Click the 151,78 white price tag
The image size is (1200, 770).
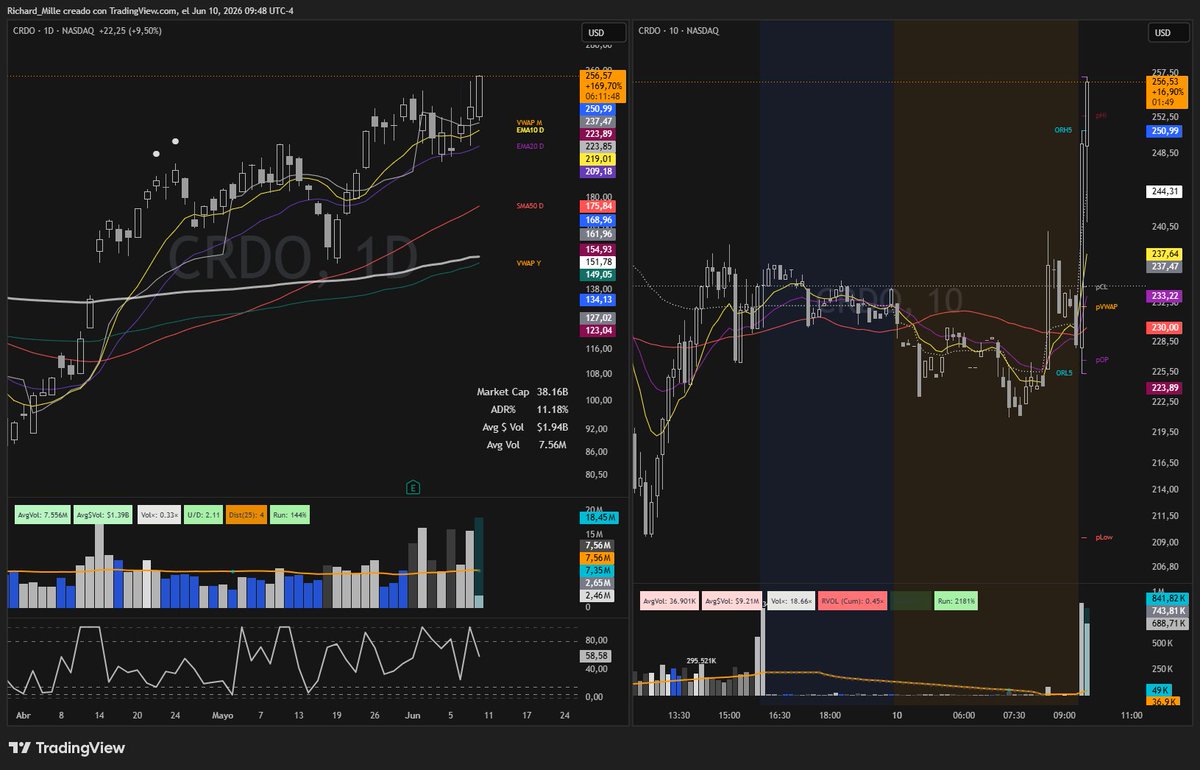click(599, 261)
